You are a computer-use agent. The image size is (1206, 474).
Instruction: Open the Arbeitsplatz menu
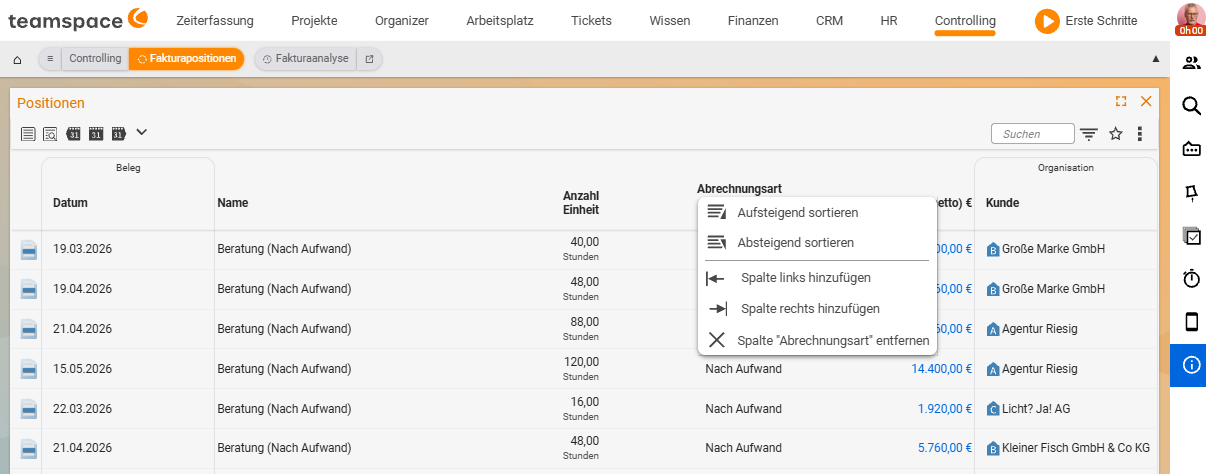[x=500, y=20]
